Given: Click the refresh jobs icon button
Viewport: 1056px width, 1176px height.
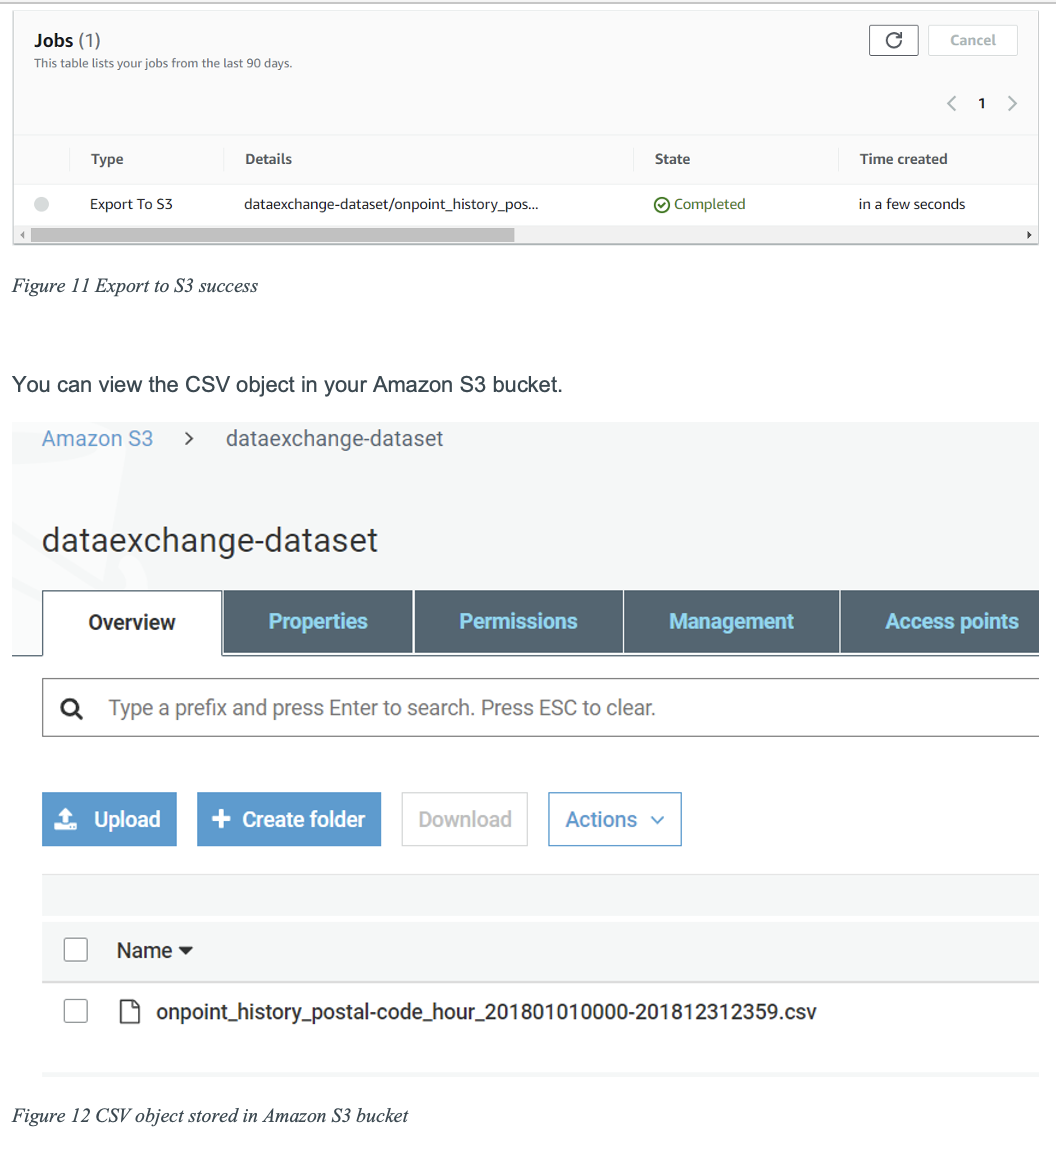Looking at the screenshot, I should click(893, 40).
